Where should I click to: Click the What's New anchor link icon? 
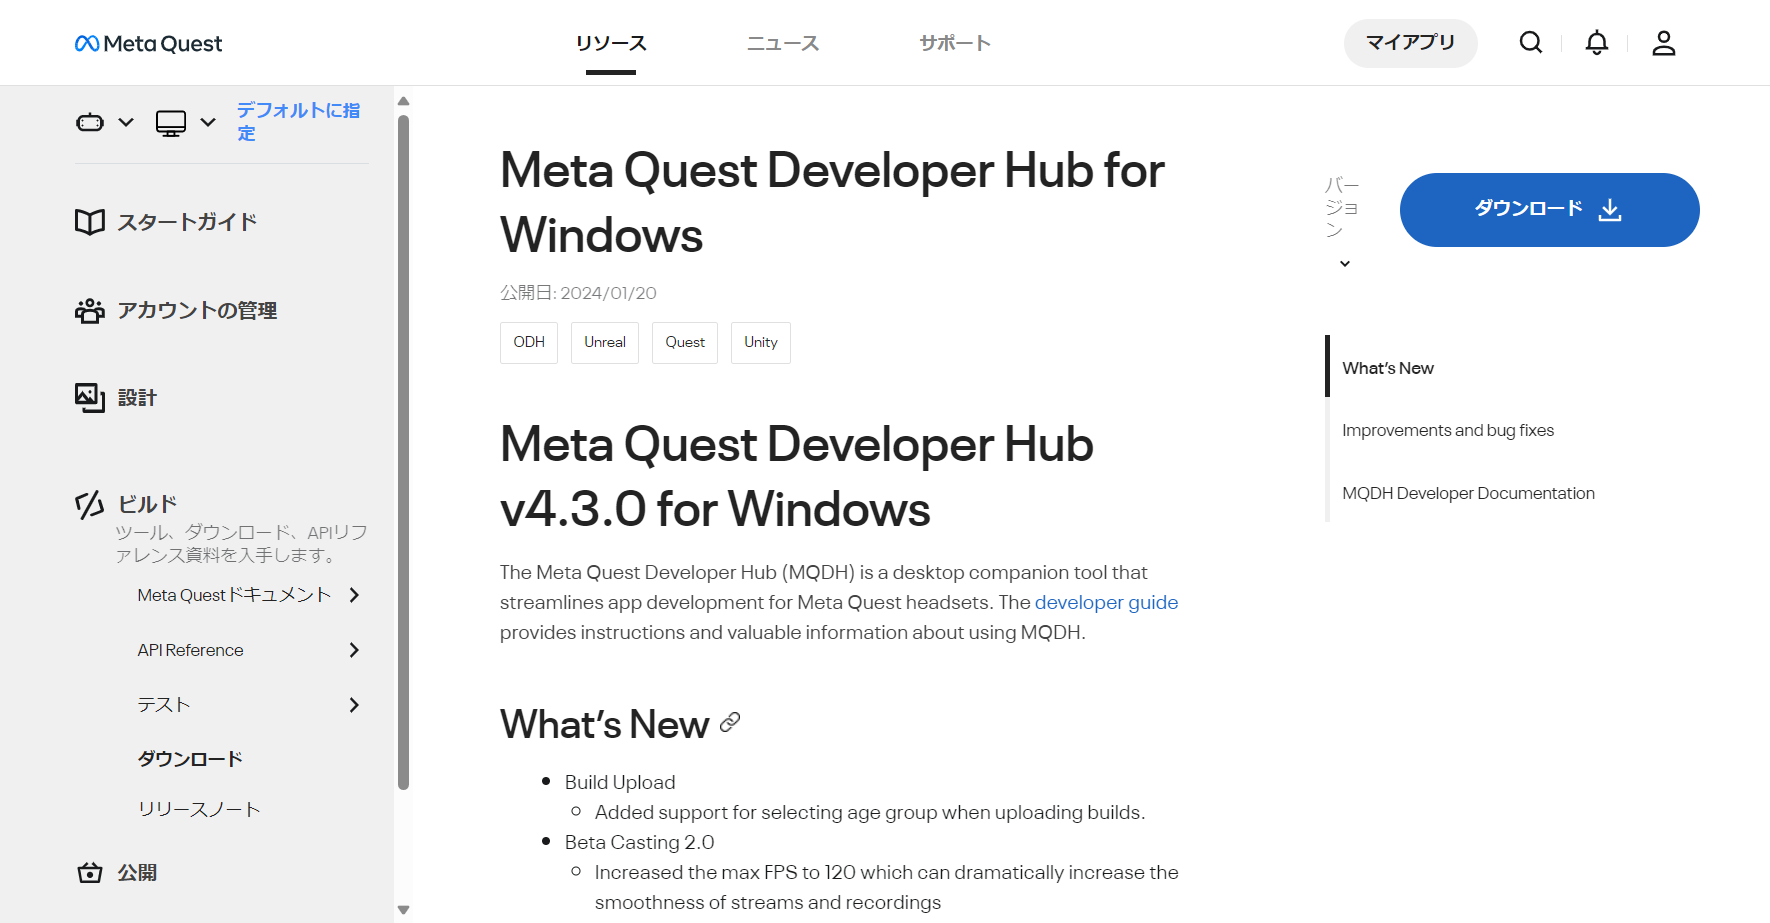point(730,722)
